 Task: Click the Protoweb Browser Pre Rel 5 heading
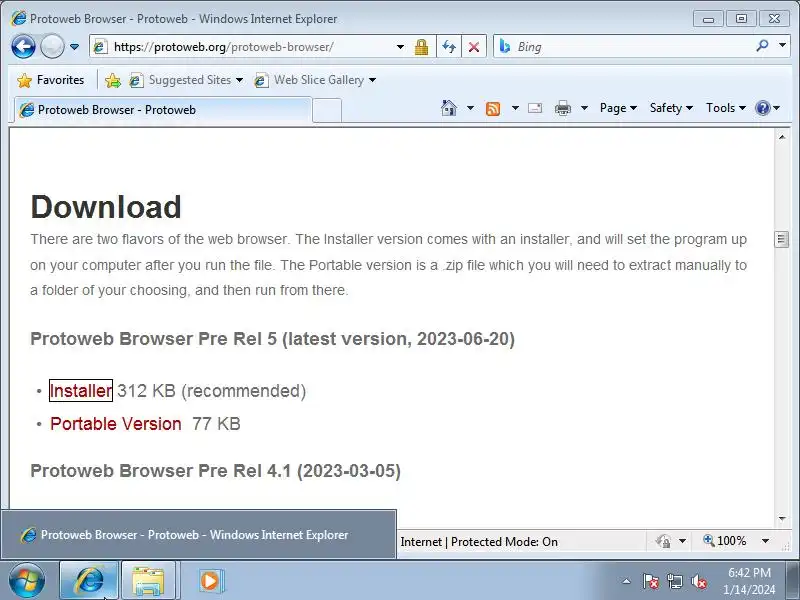coord(272,339)
